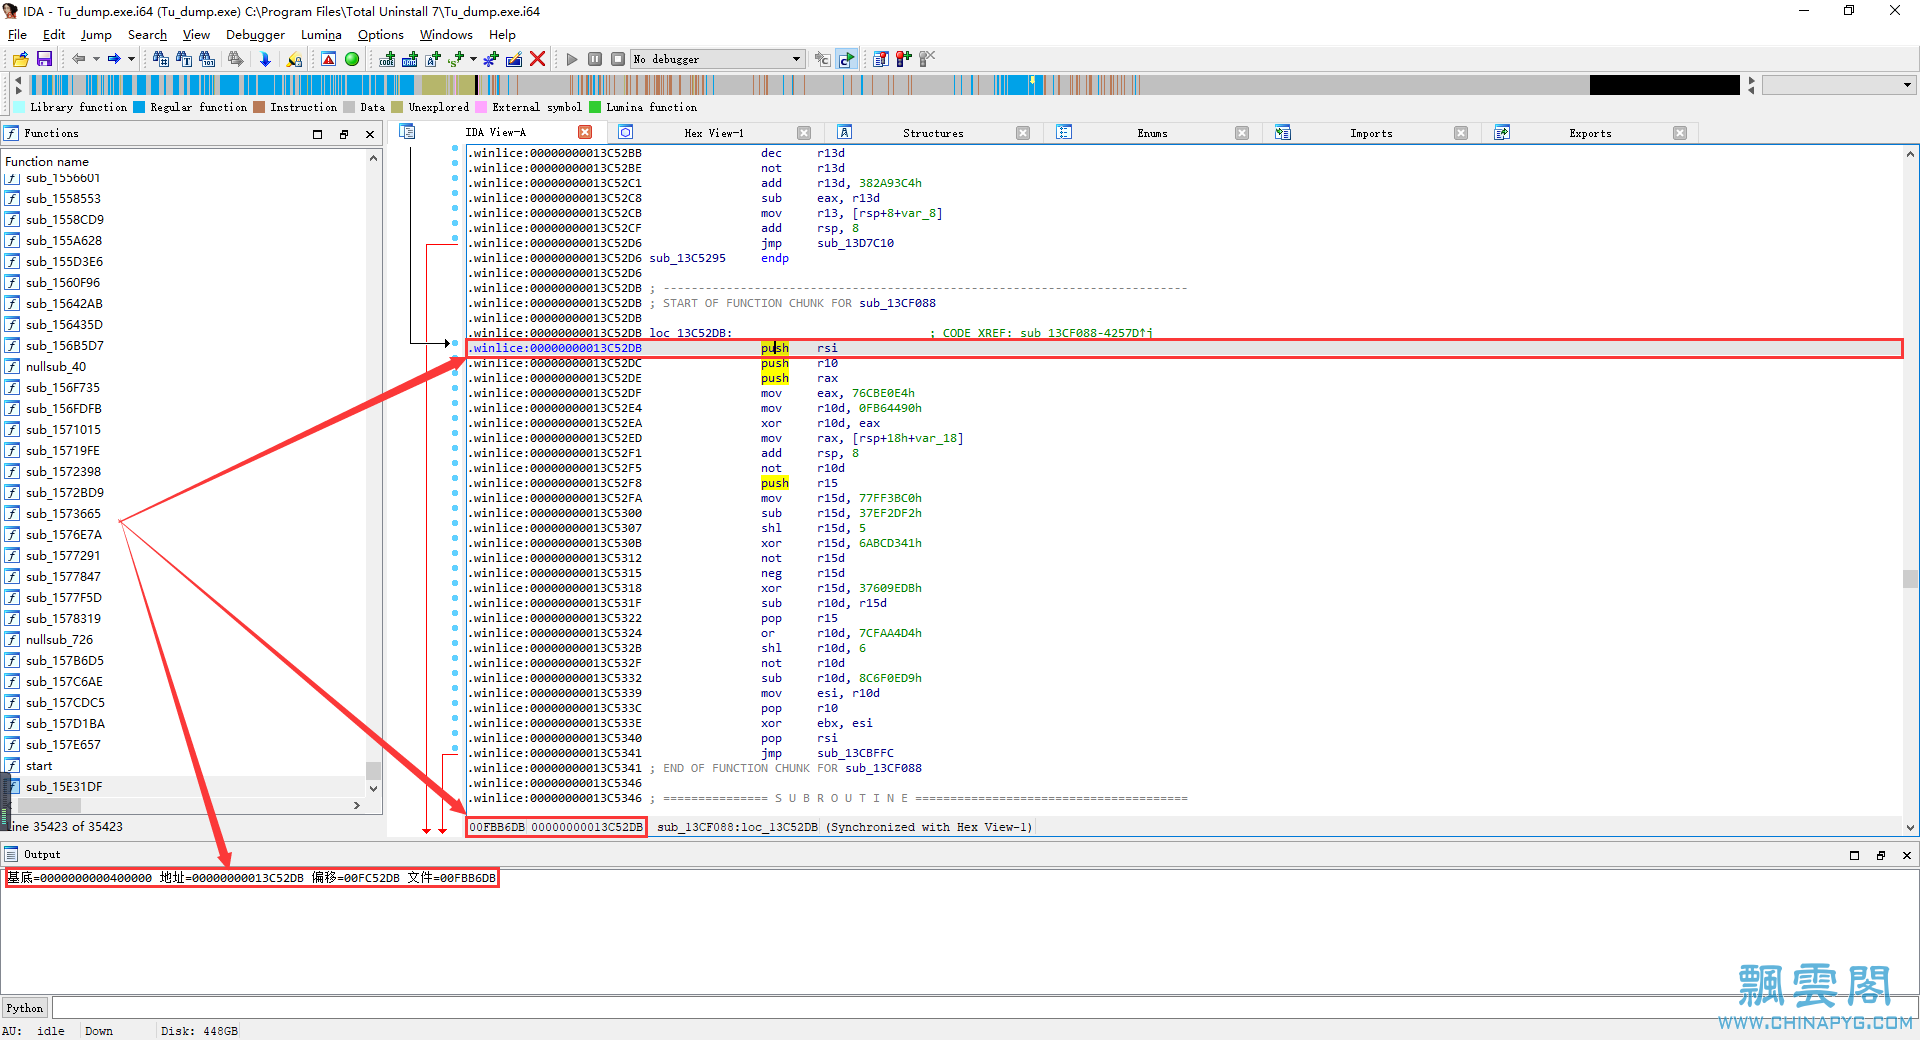The width and height of the screenshot is (1920, 1040).
Task: Pause process with the pause icon
Action: pos(595,59)
